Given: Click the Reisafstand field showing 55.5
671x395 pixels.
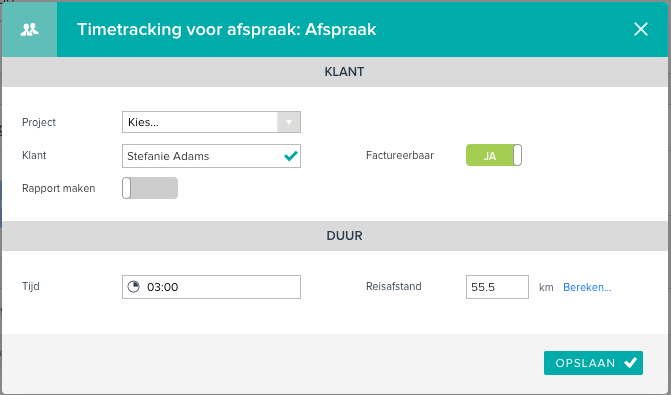Looking at the screenshot, I should (497, 287).
